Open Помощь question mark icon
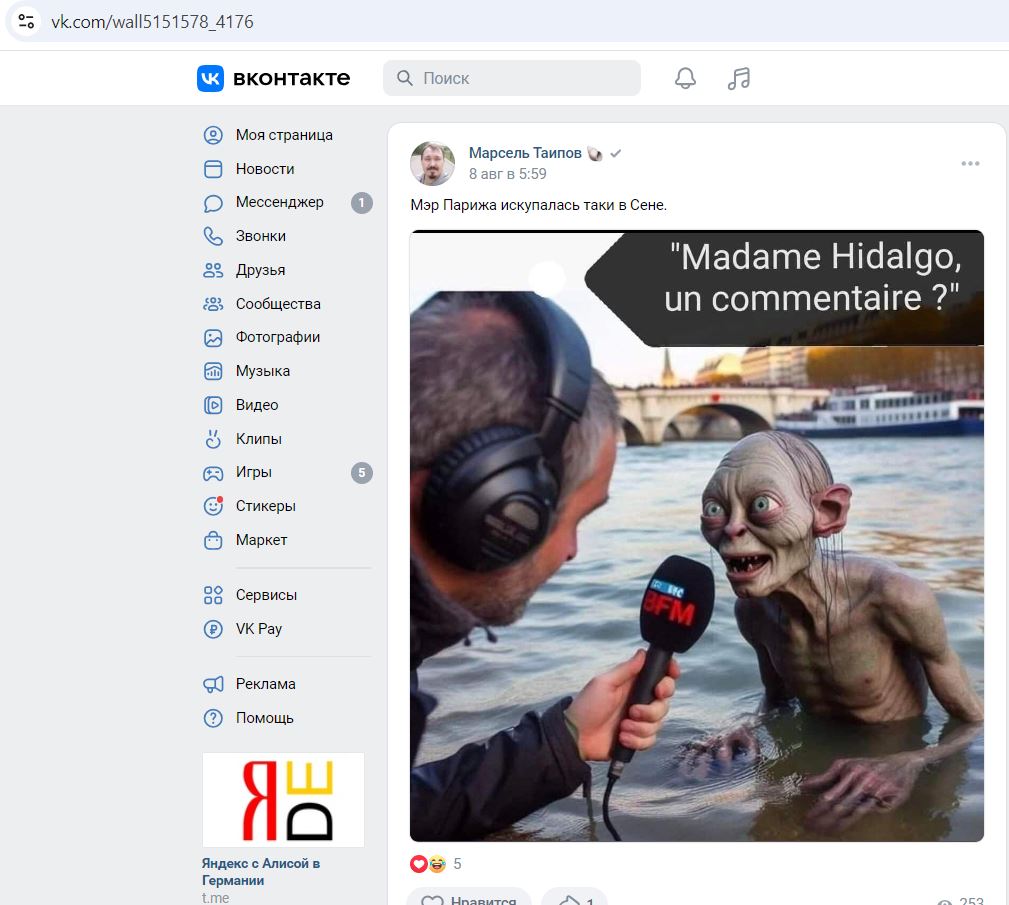The width and height of the screenshot is (1009, 905). coord(213,718)
